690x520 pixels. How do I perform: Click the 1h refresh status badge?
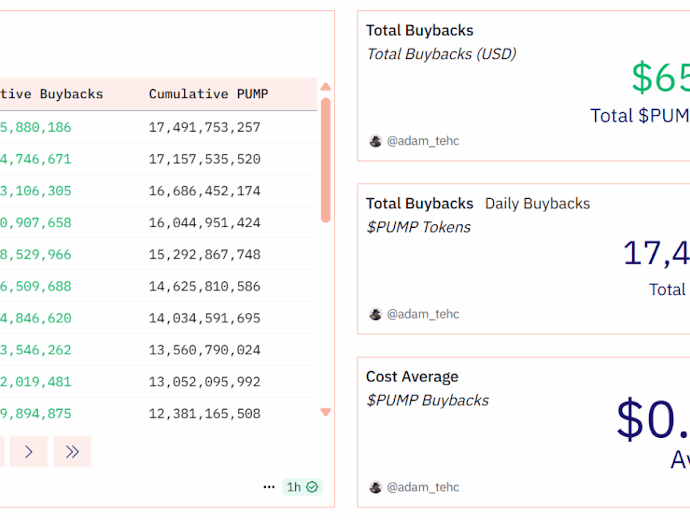(x=302, y=487)
